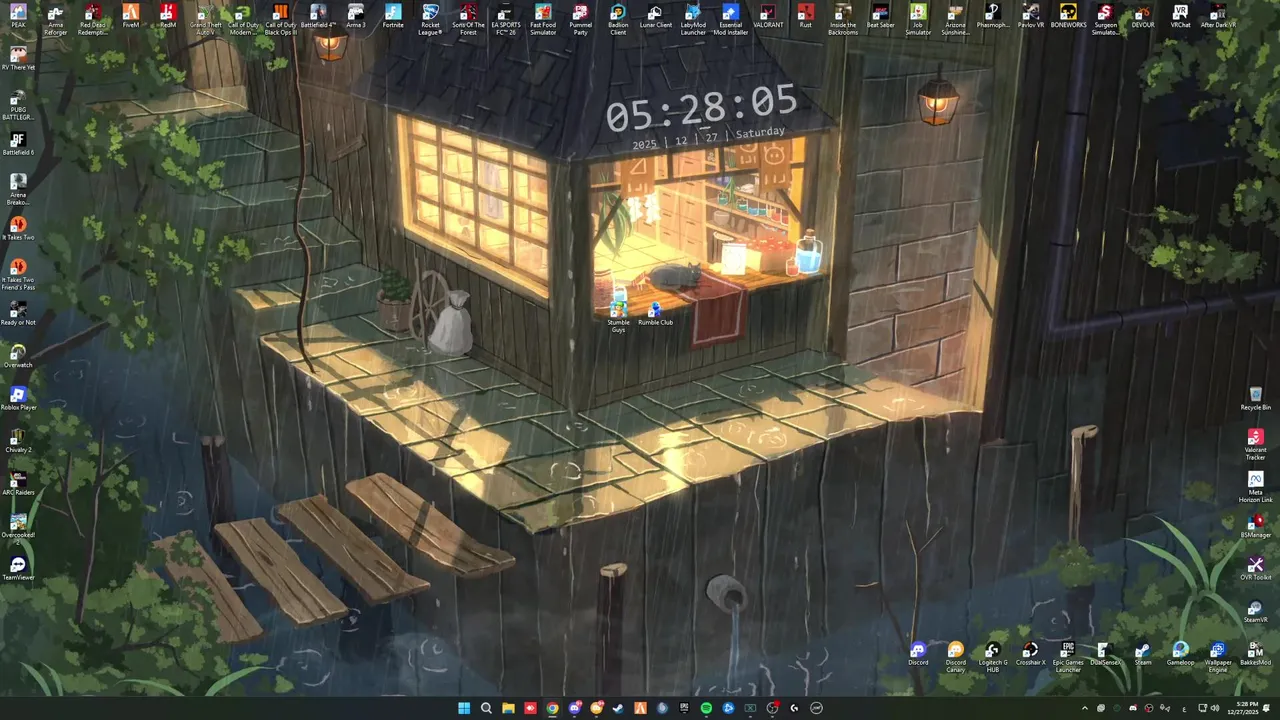Select the Recycle Bin

pyautogui.click(x=1256, y=399)
